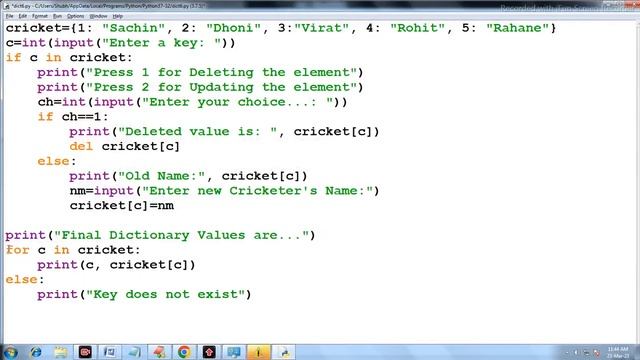Open the File menu
This screenshot has height=360, width=640.
tap(9, 16)
